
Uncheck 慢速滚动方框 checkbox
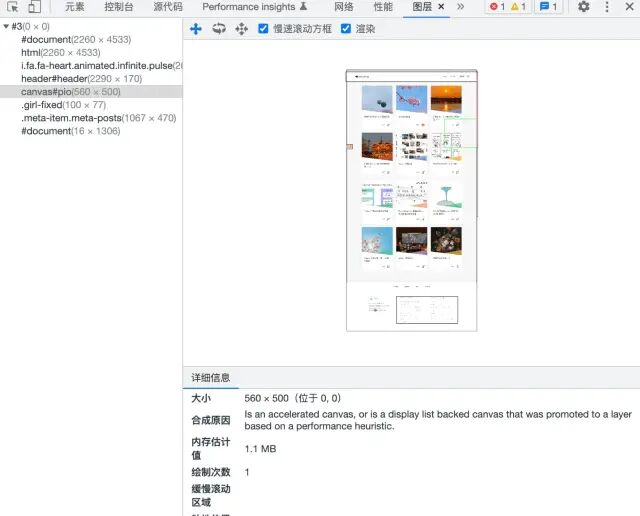click(x=263, y=29)
